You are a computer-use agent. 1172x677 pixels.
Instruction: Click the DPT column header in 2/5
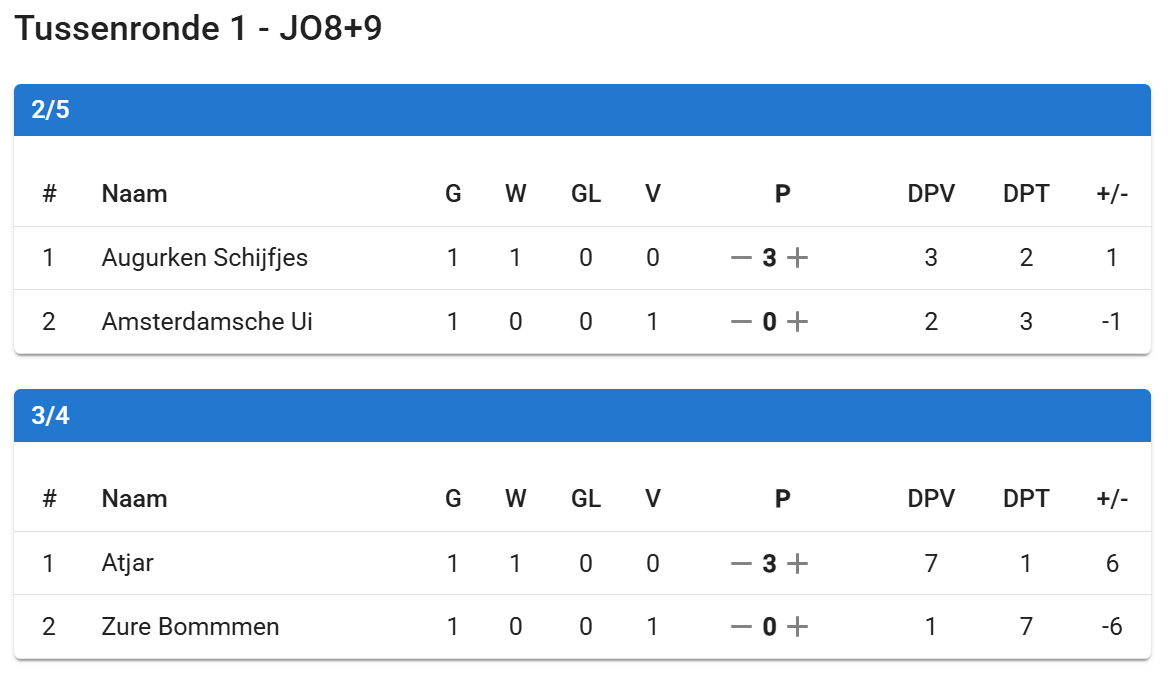coord(1026,194)
